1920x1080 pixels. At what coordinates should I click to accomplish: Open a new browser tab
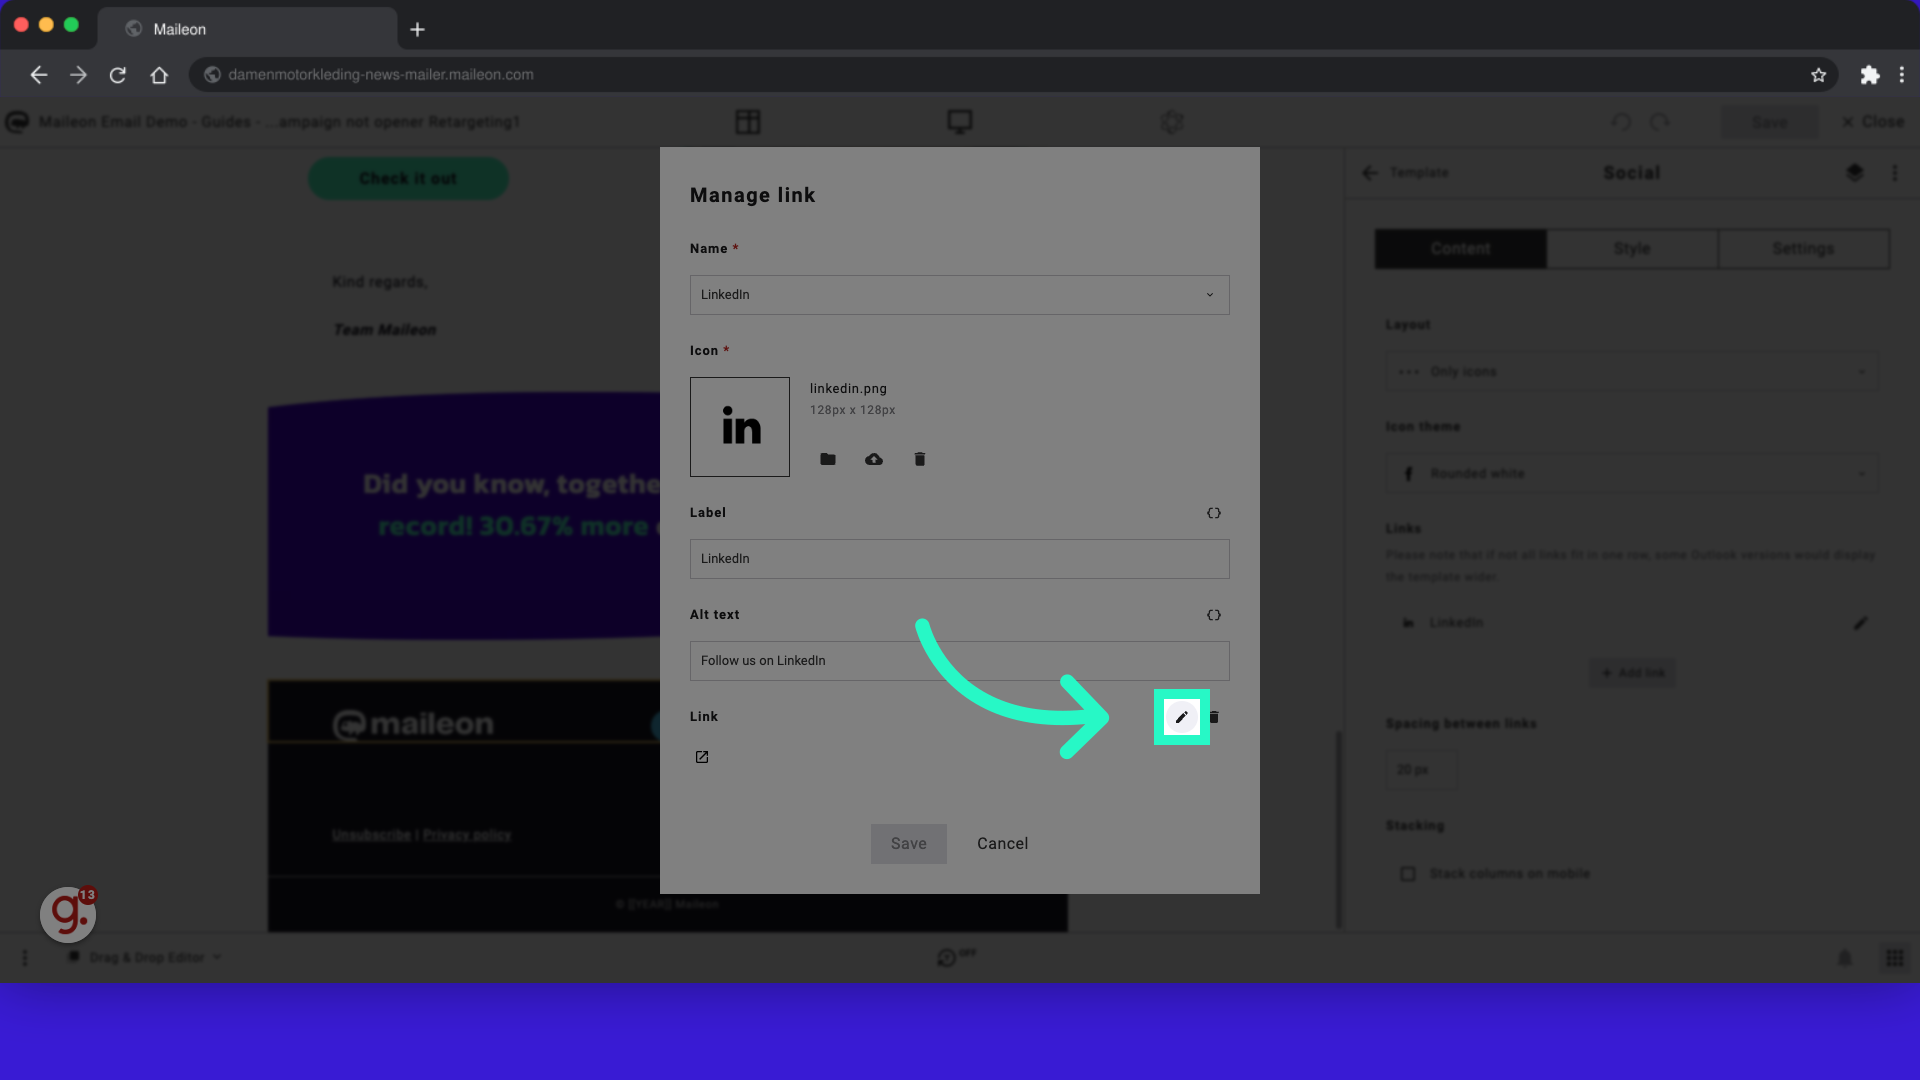pyautogui.click(x=418, y=30)
